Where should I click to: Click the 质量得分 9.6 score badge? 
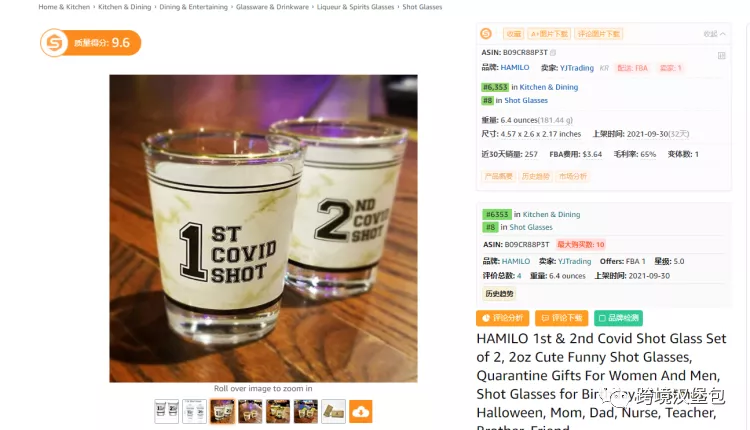coord(90,43)
